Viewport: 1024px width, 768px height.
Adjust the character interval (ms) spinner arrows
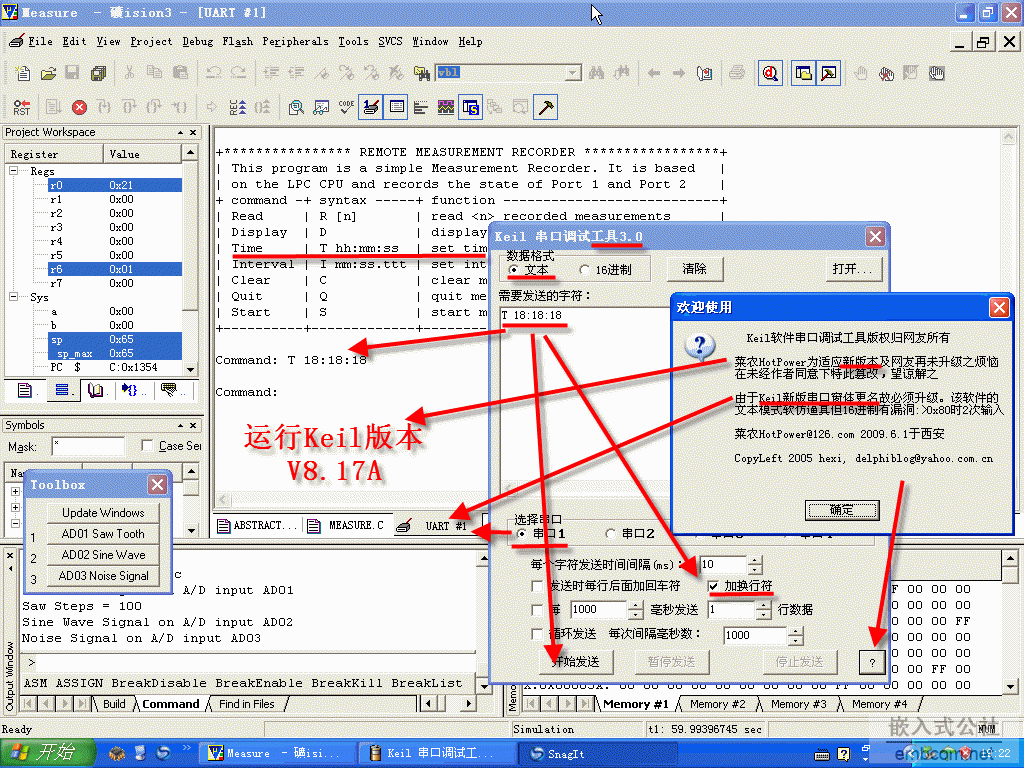[754, 564]
